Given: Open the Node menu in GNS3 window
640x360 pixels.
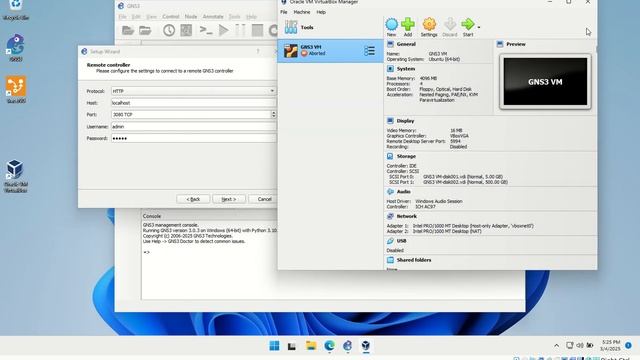Looking at the screenshot, I should (191, 17).
